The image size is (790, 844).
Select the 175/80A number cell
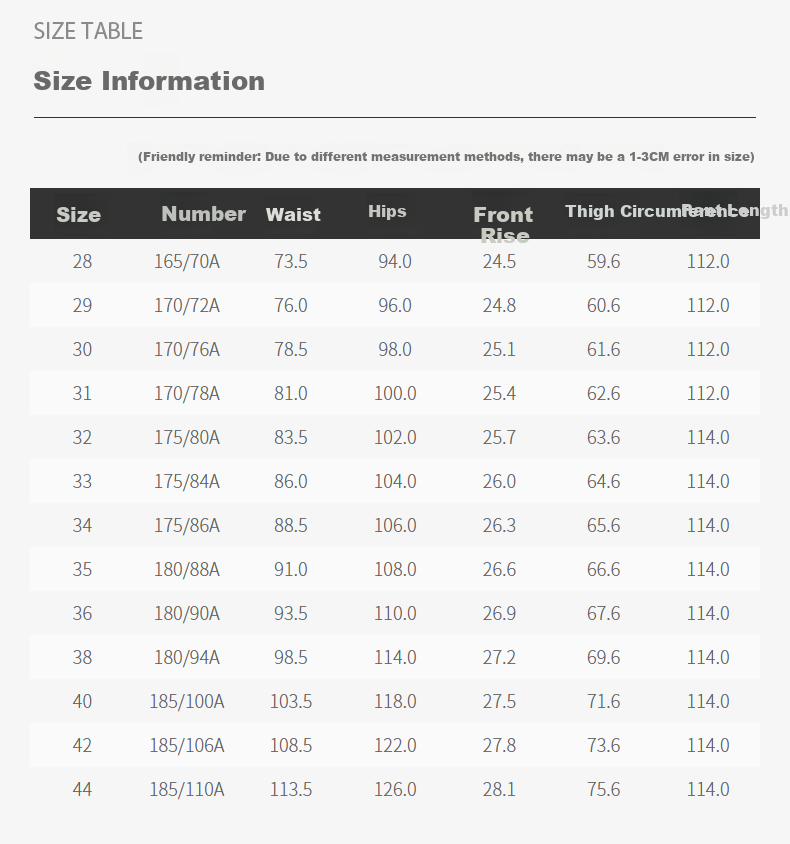(x=187, y=438)
